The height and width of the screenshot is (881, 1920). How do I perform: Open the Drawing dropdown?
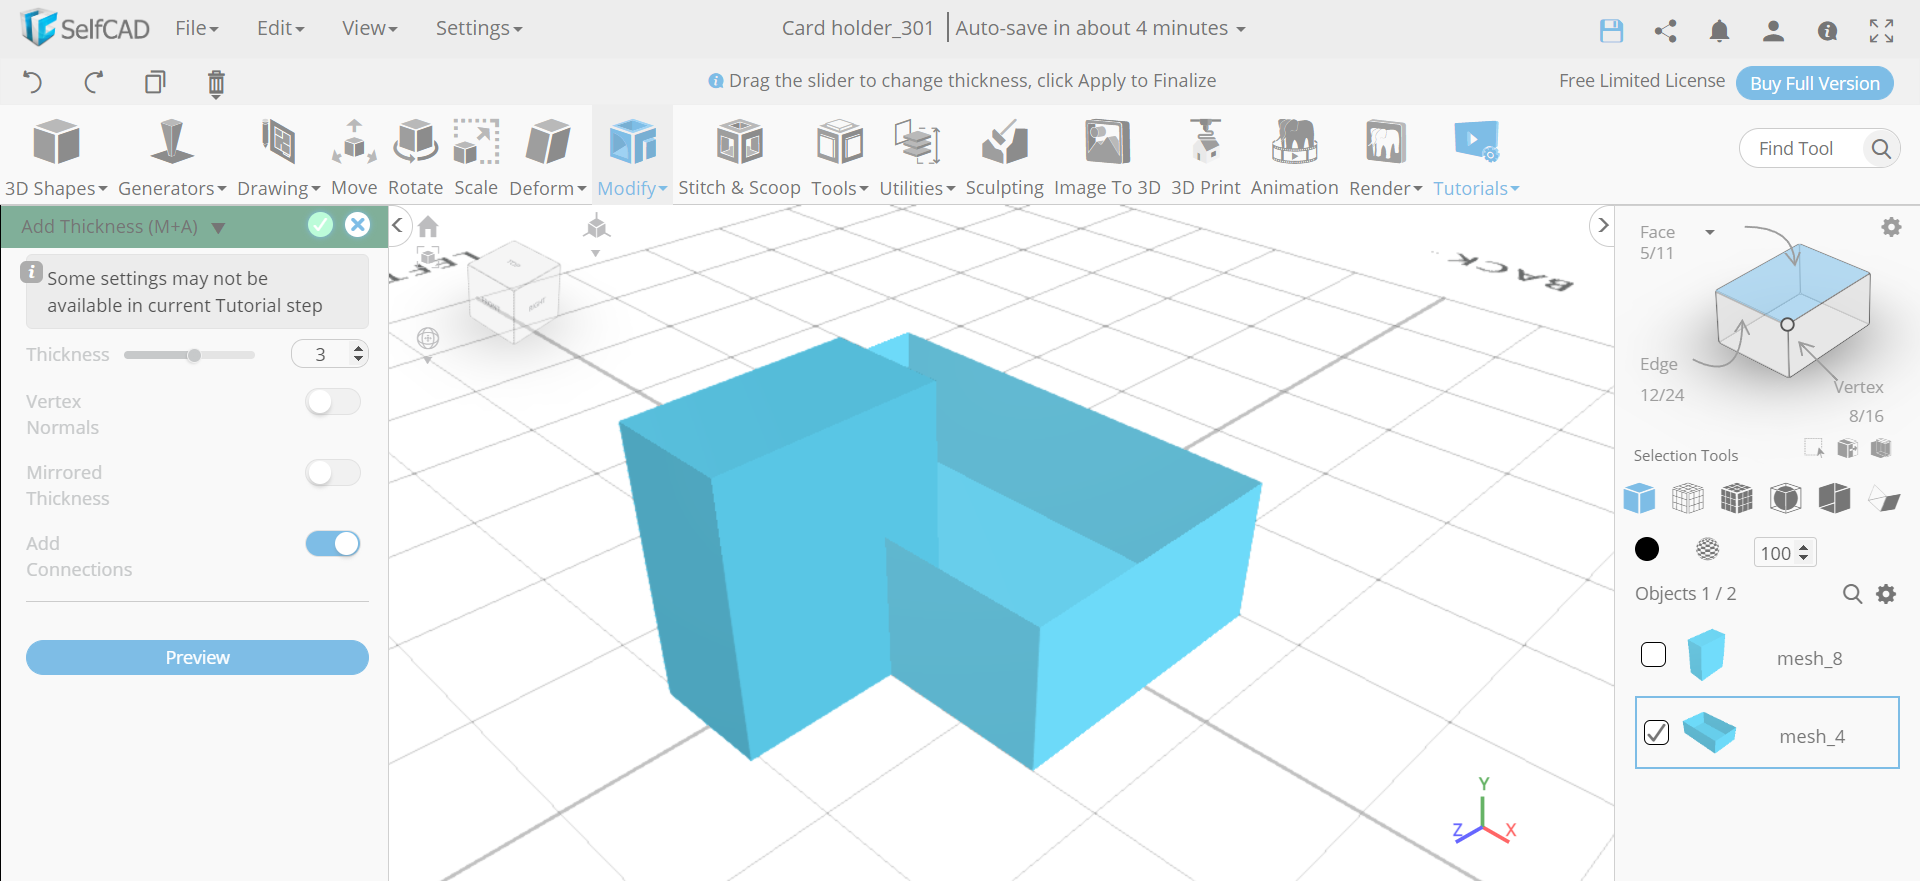tap(278, 157)
